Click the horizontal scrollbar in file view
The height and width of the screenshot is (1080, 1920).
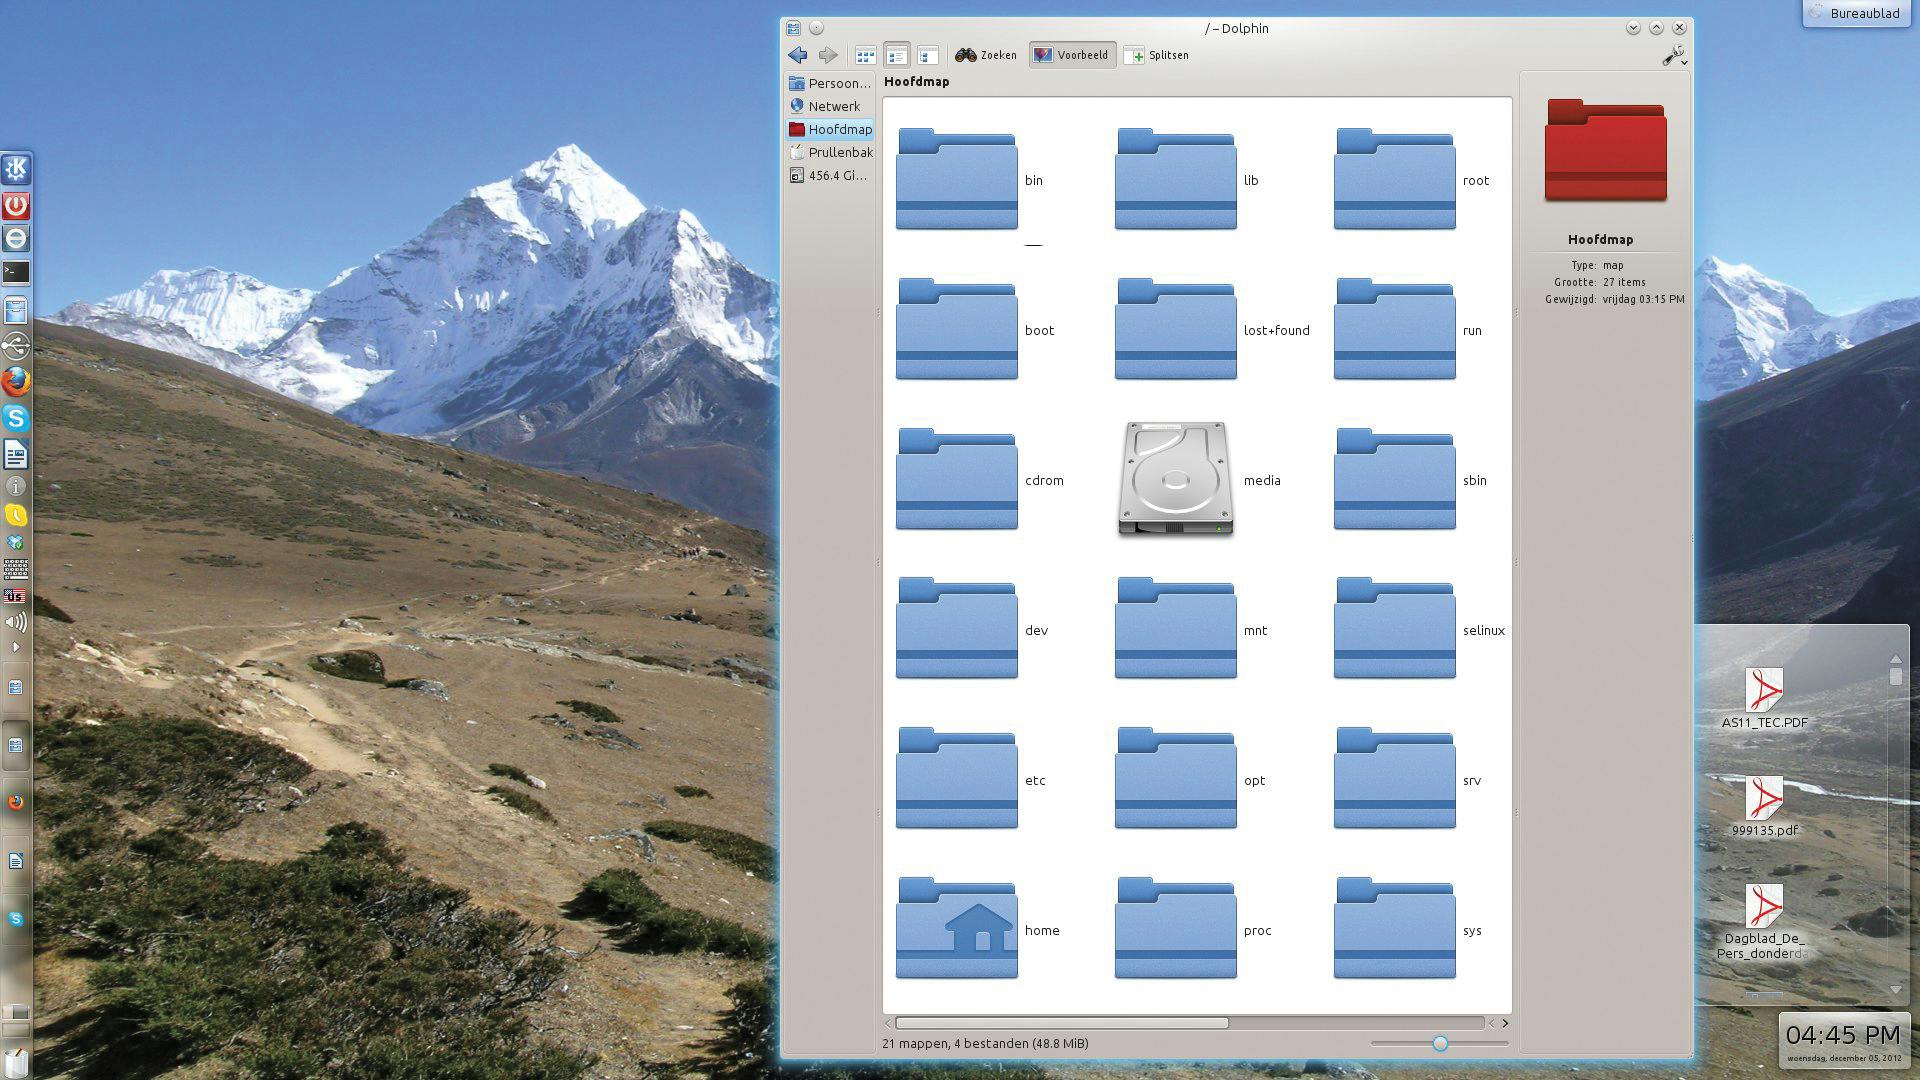pos(1061,1023)
